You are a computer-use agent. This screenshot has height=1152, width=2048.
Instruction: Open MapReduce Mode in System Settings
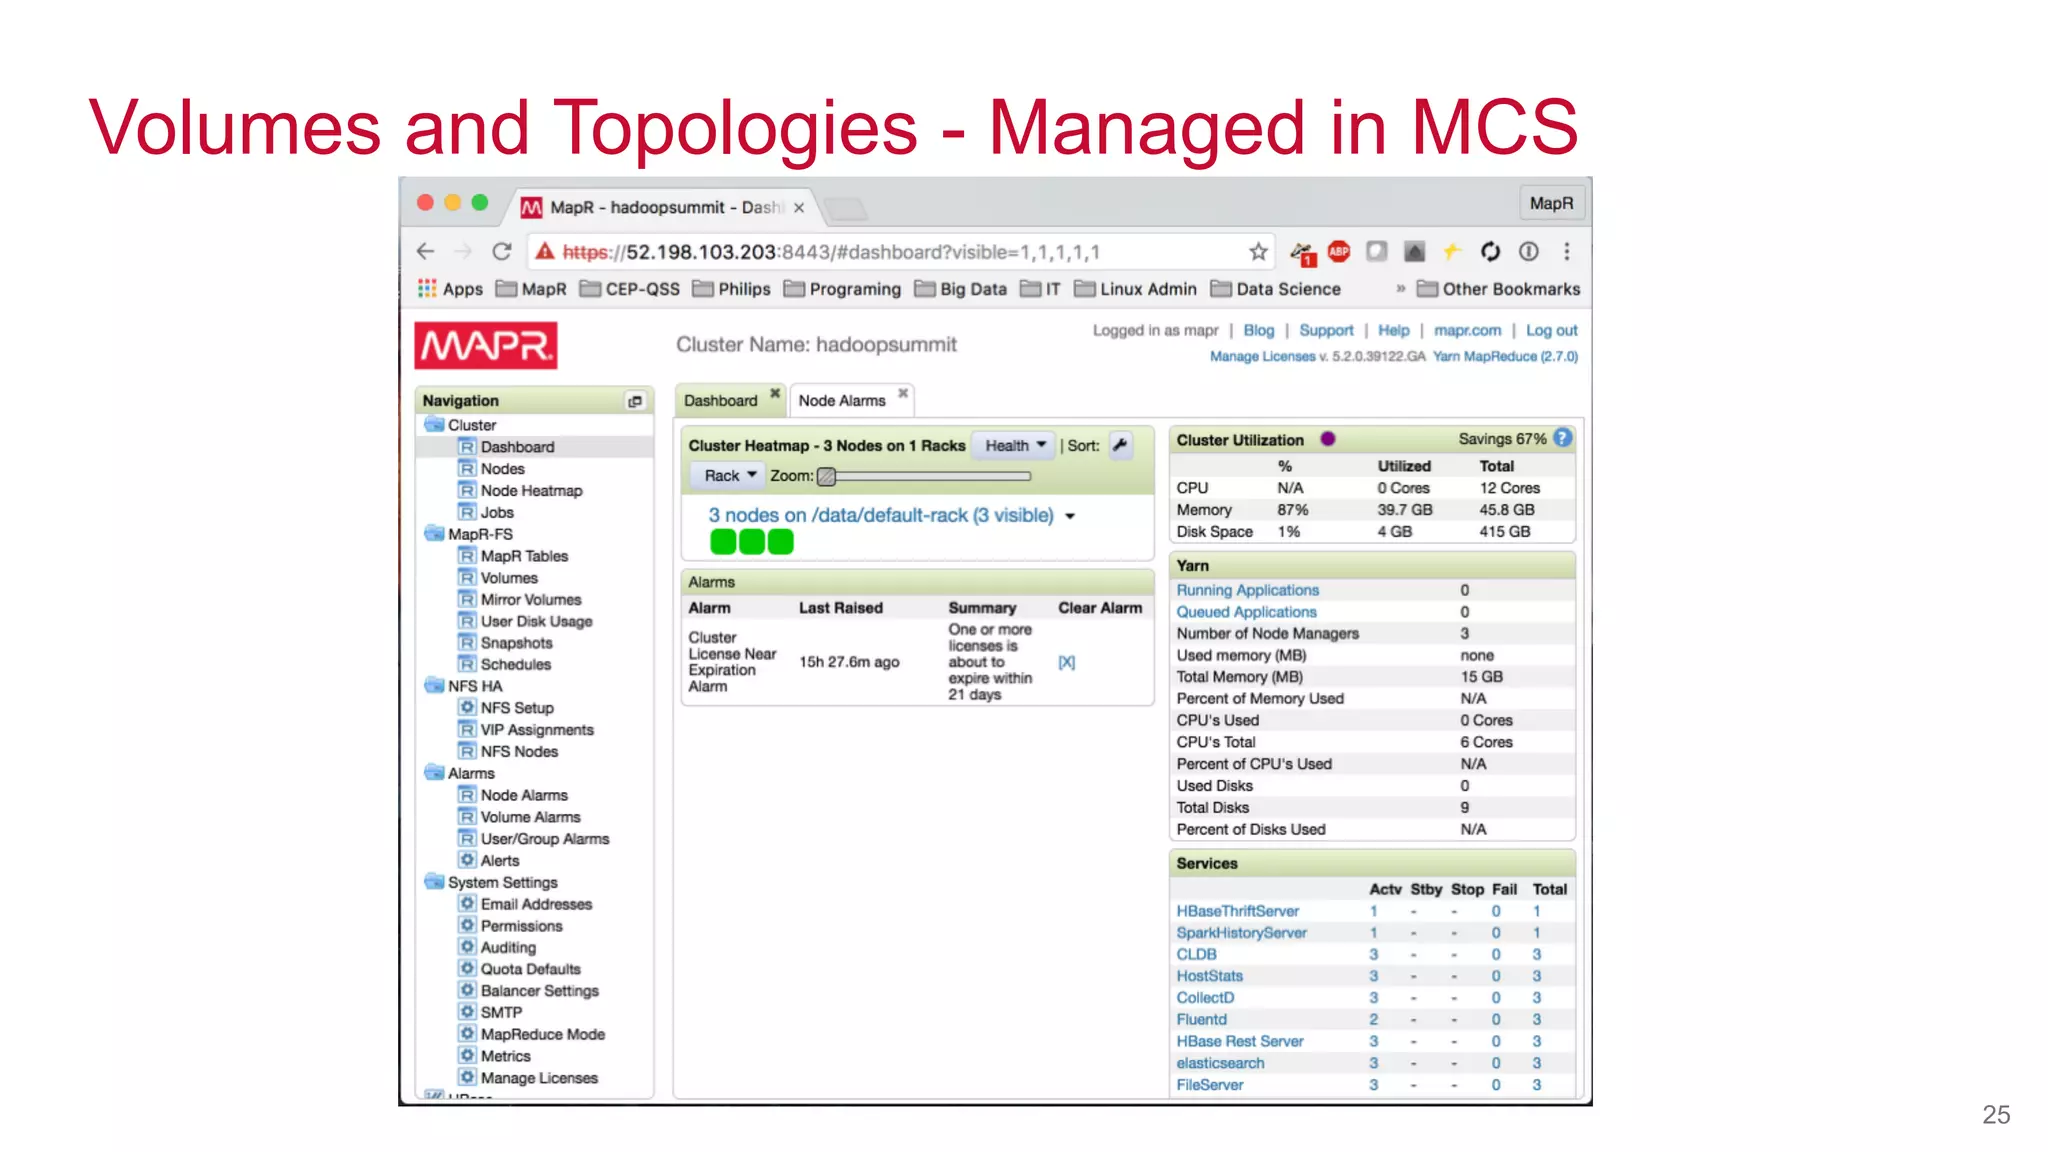(x=542, y=1034)
